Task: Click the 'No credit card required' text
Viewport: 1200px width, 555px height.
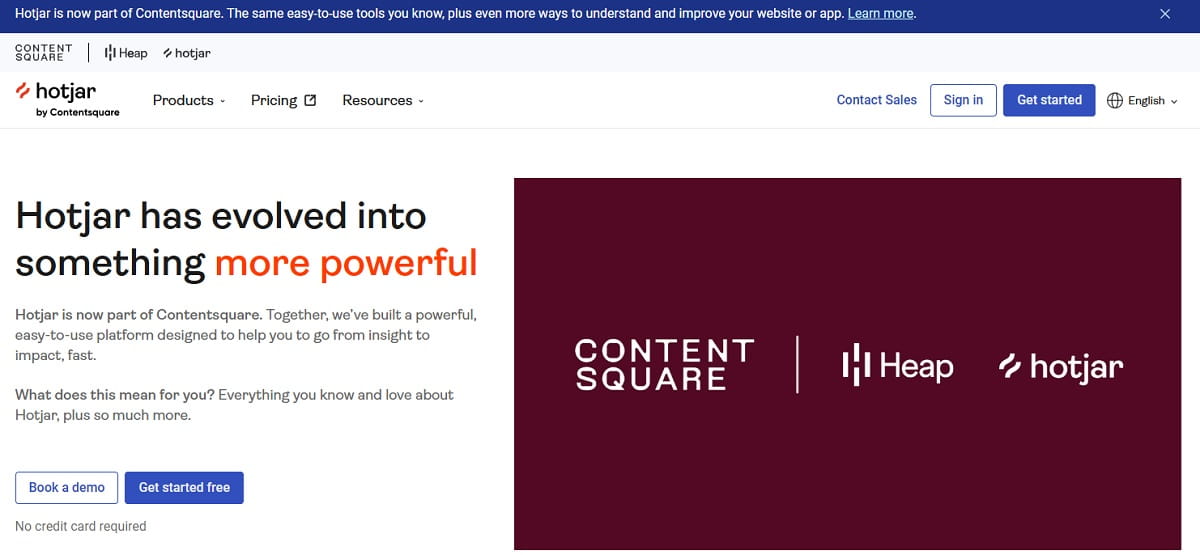Action: (x=81, y=526)
